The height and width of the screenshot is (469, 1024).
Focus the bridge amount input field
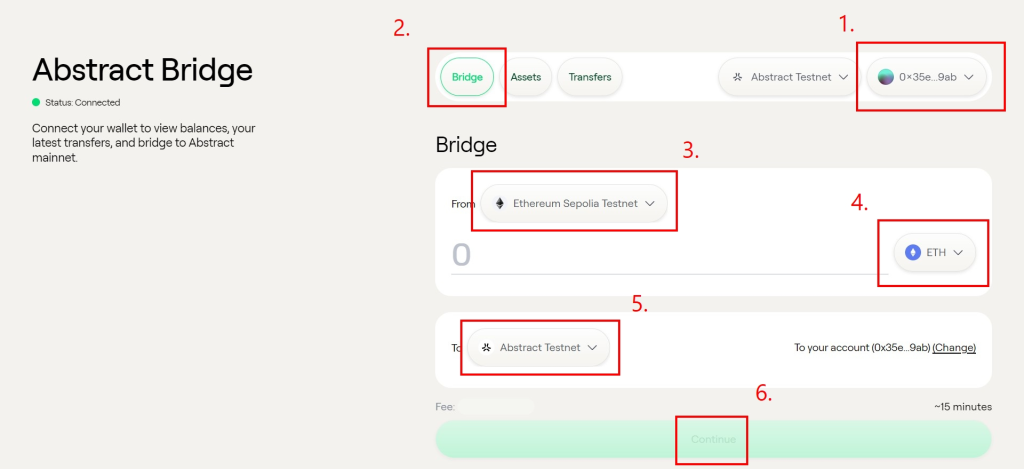point(660,255)
